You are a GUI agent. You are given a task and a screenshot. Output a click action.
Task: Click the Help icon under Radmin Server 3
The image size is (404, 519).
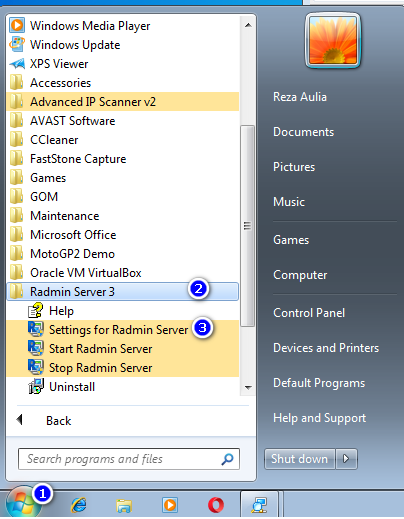coord(35,310)
